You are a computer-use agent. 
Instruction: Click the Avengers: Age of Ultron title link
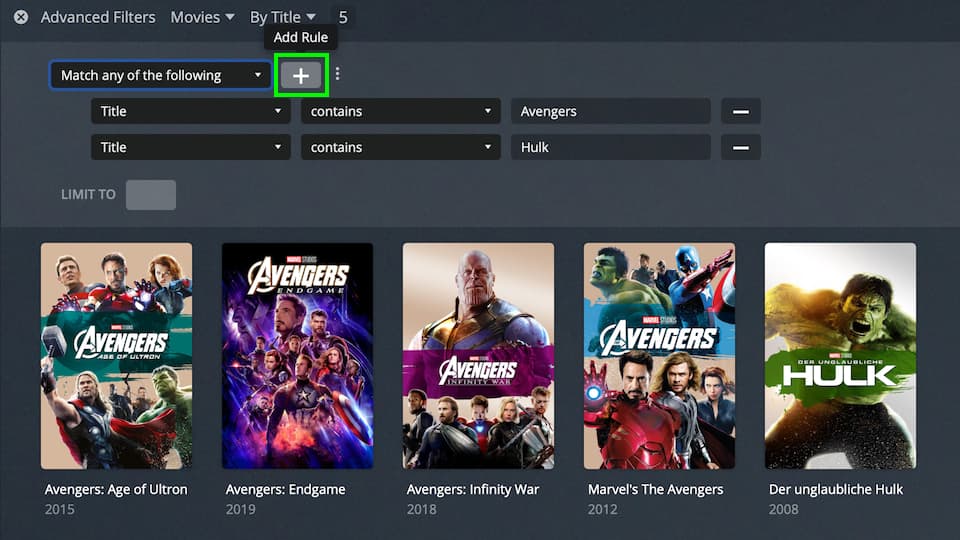pos(116,489)
